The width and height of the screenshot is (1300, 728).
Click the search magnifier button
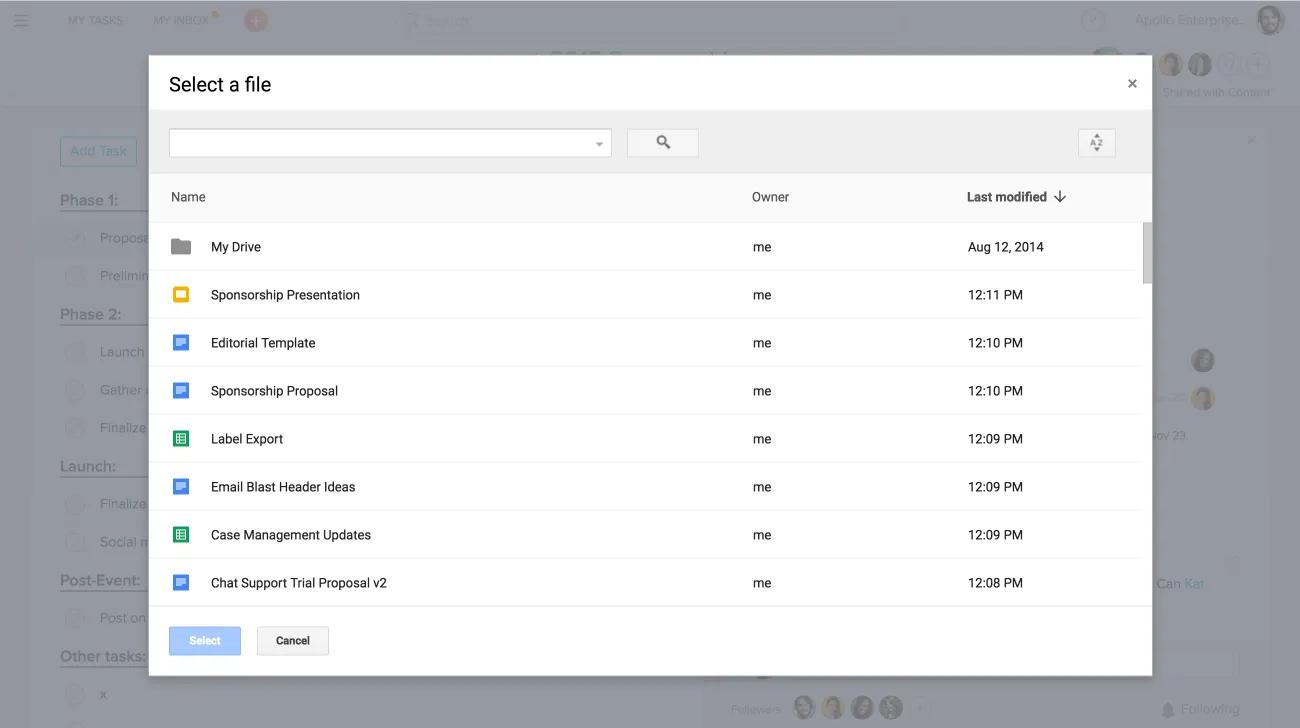pos(662,142)
